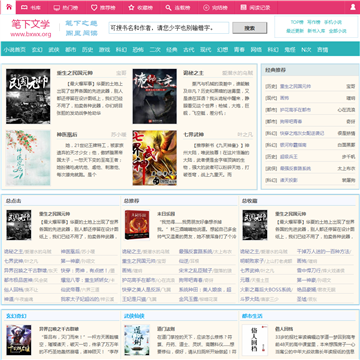
Task: Open the 连载榜 magnifier icon link
Action: coord(178,7)
